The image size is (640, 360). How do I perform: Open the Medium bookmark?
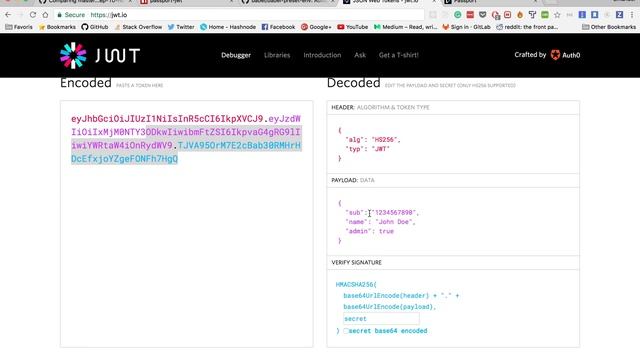405,27
